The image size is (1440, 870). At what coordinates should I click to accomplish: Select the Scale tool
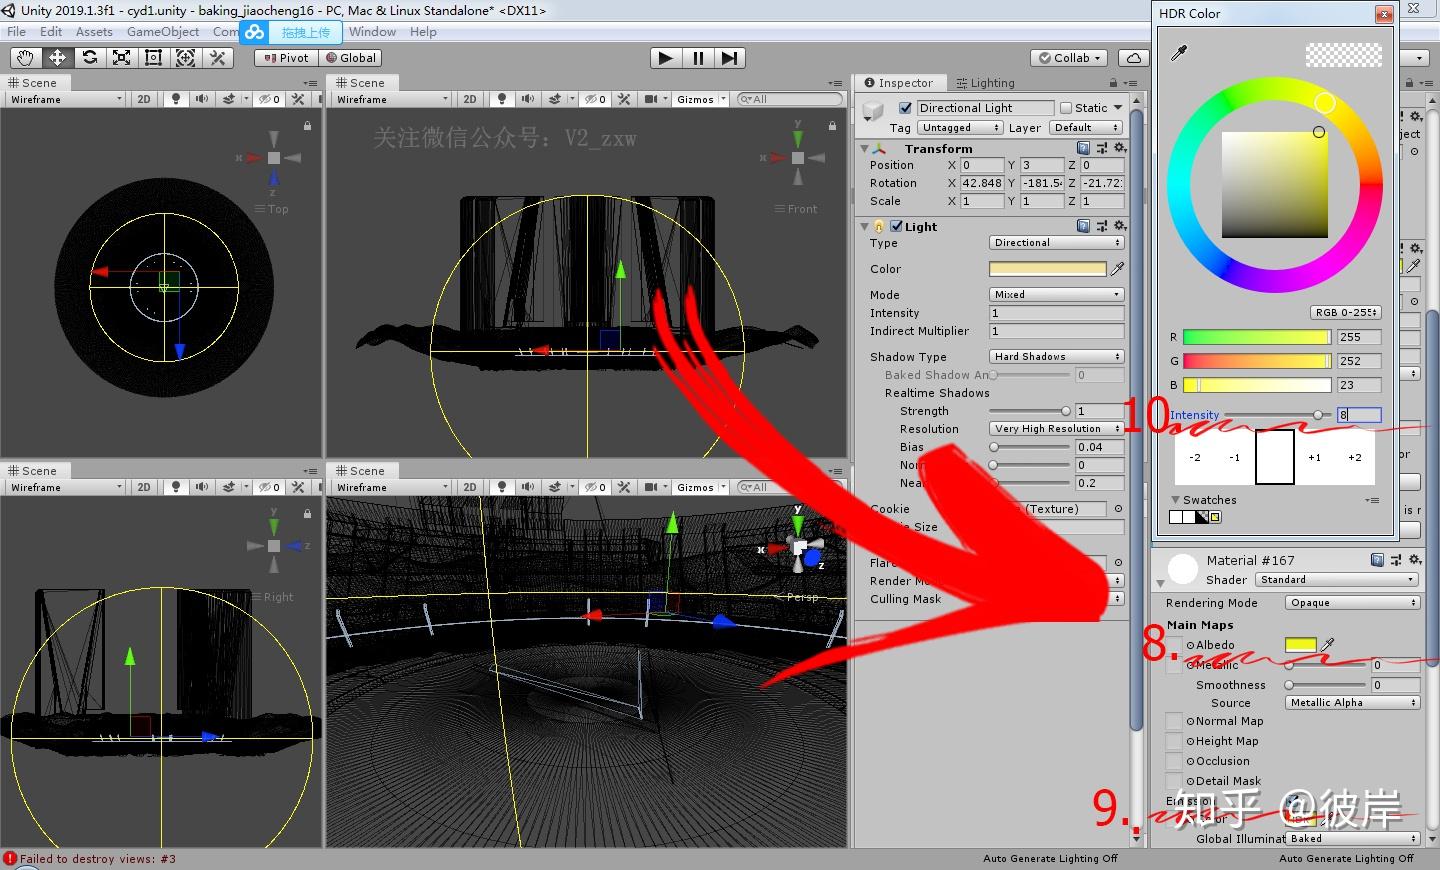click(x=121, y=58)
